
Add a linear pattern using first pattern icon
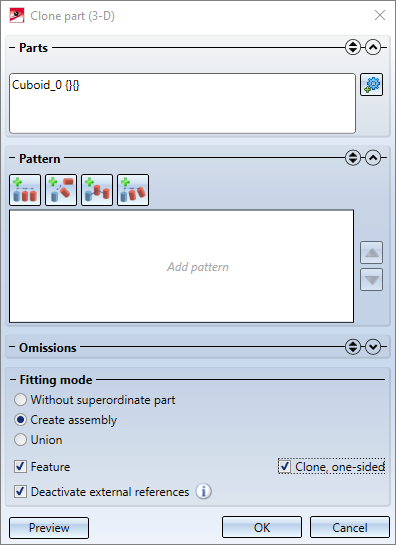click(x=25, y=190)
